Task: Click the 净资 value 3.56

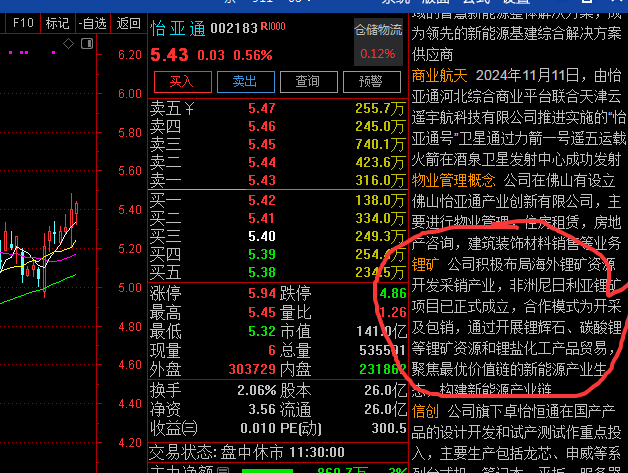Action: click(x=262, y=409)
